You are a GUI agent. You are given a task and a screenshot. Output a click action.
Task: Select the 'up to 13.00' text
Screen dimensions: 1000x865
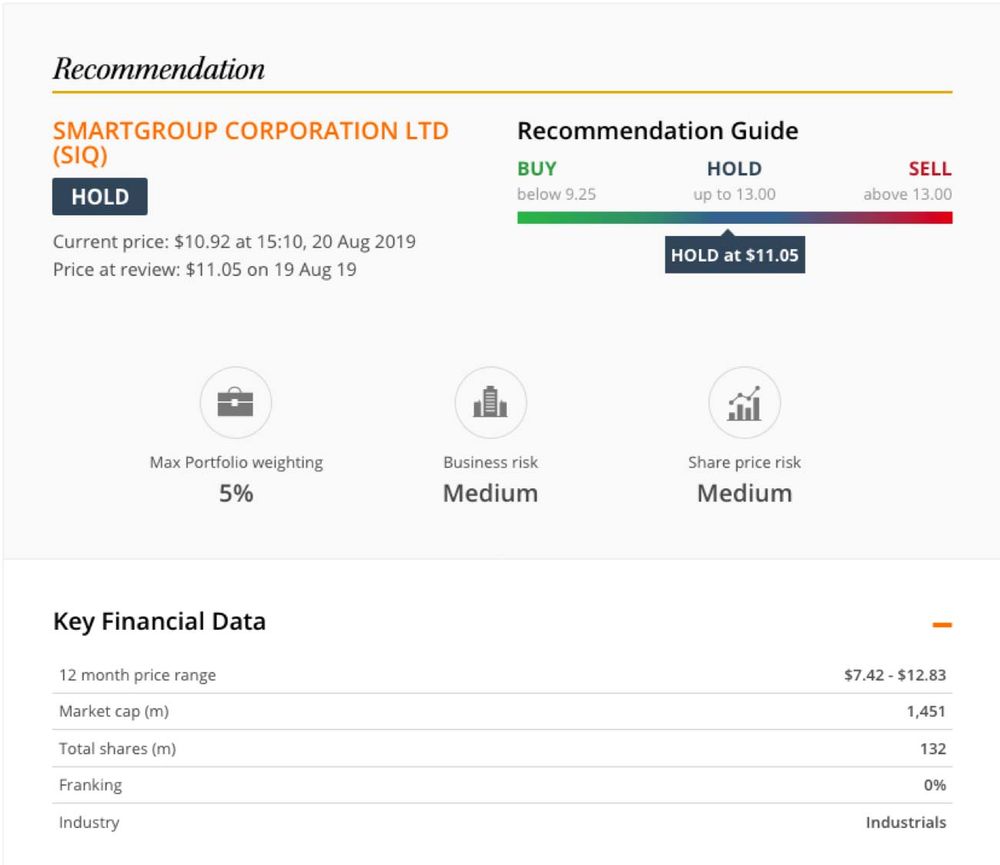tap(734, 194)
